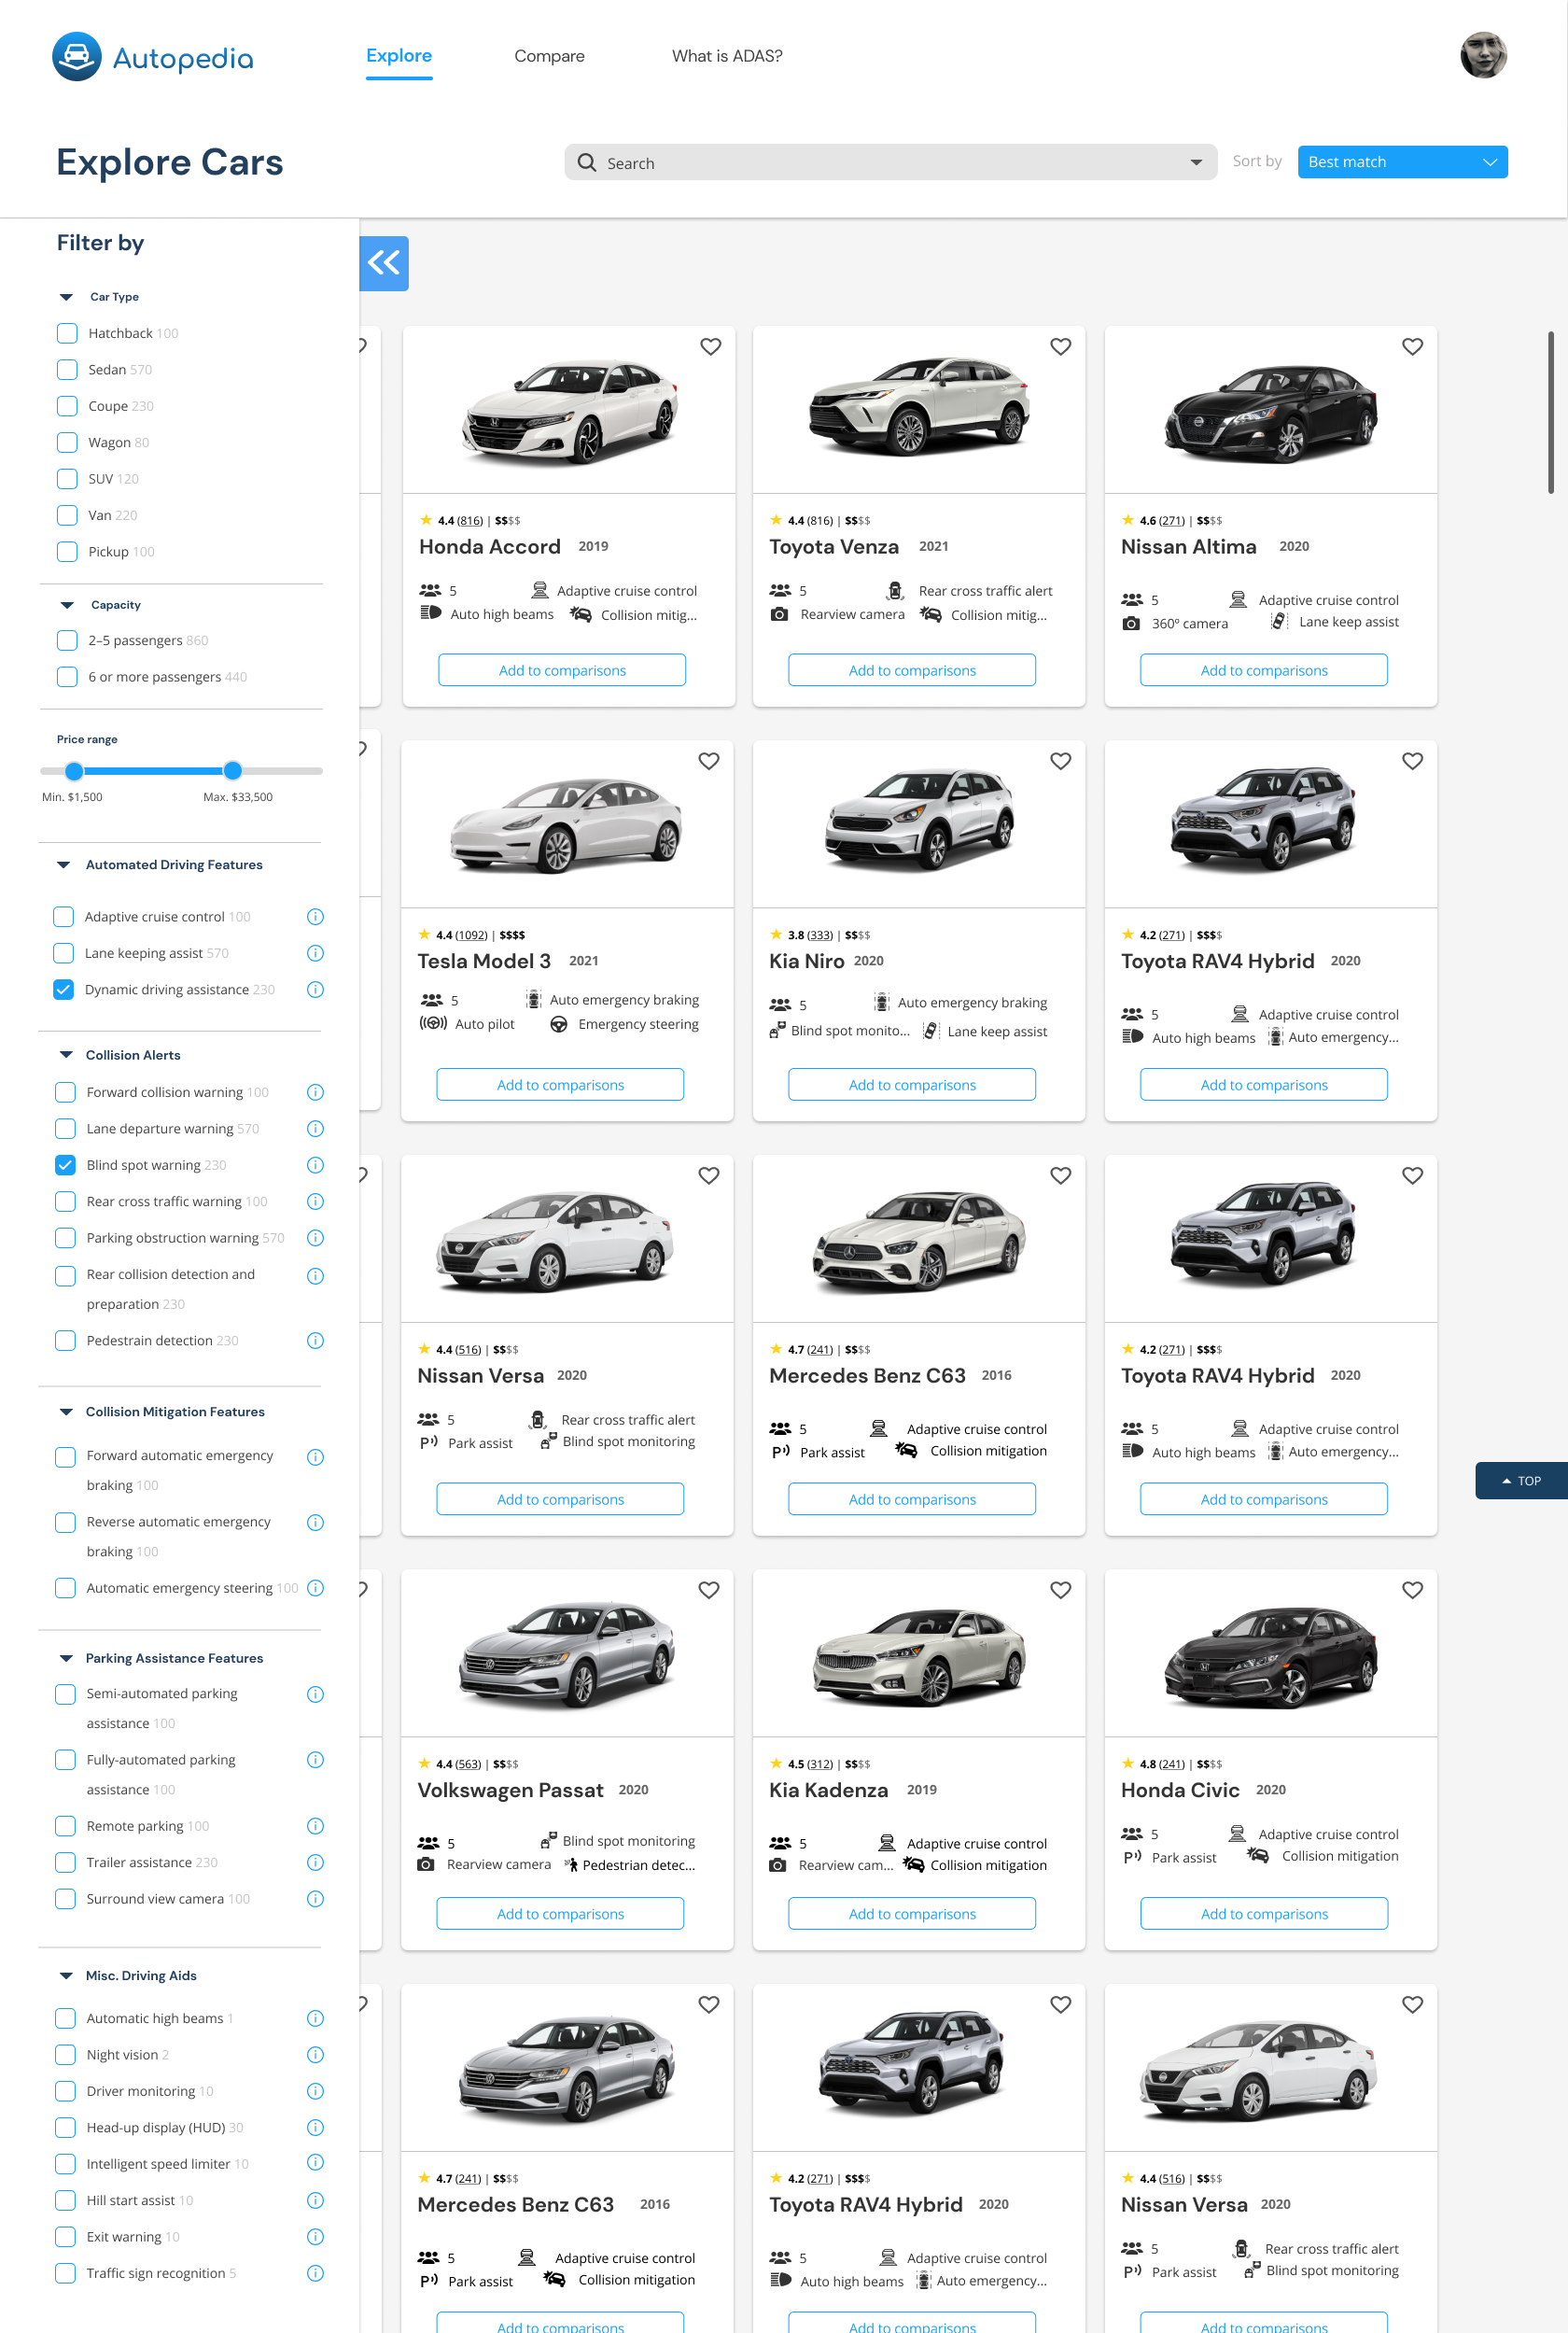The image size is (1568, 2333).
Task: Uncheck Dynamic driving assistance filter
Action: click(63, 990)
